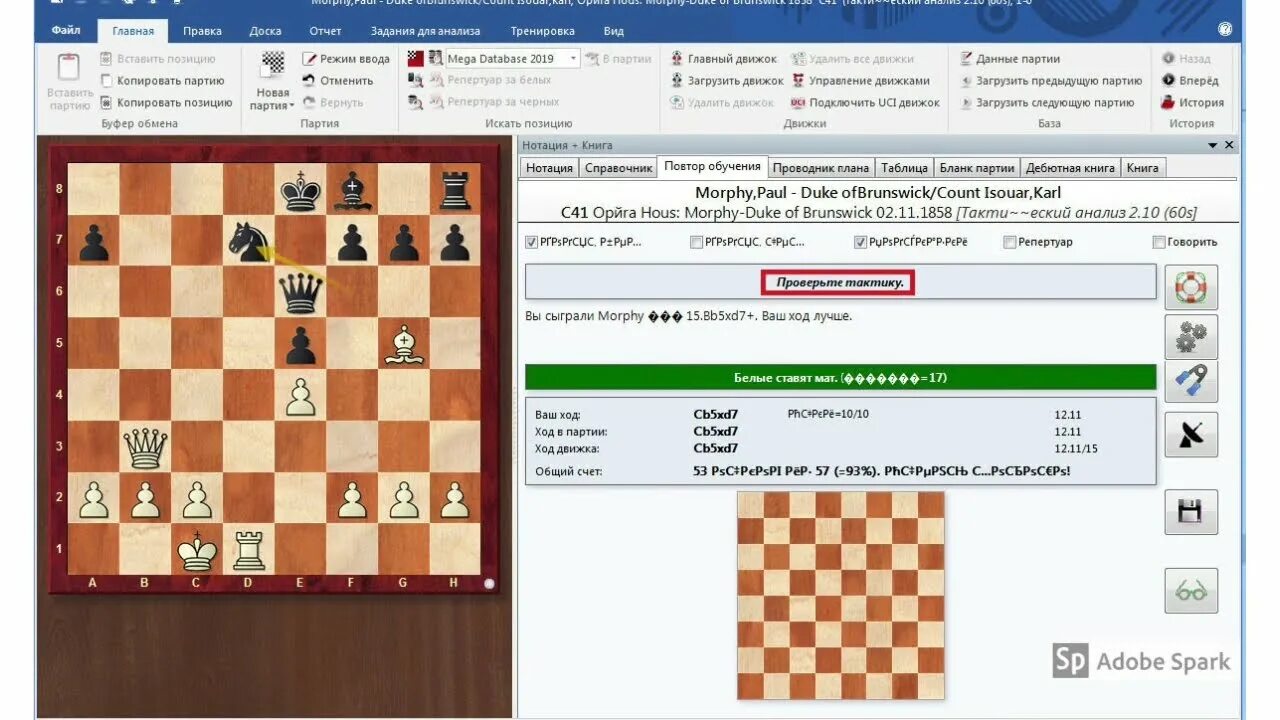This screenshot has width=1280, height=720.
Task: Click the satellite dish icon button
Action: pyautogui.click(x=1191, y=435)
